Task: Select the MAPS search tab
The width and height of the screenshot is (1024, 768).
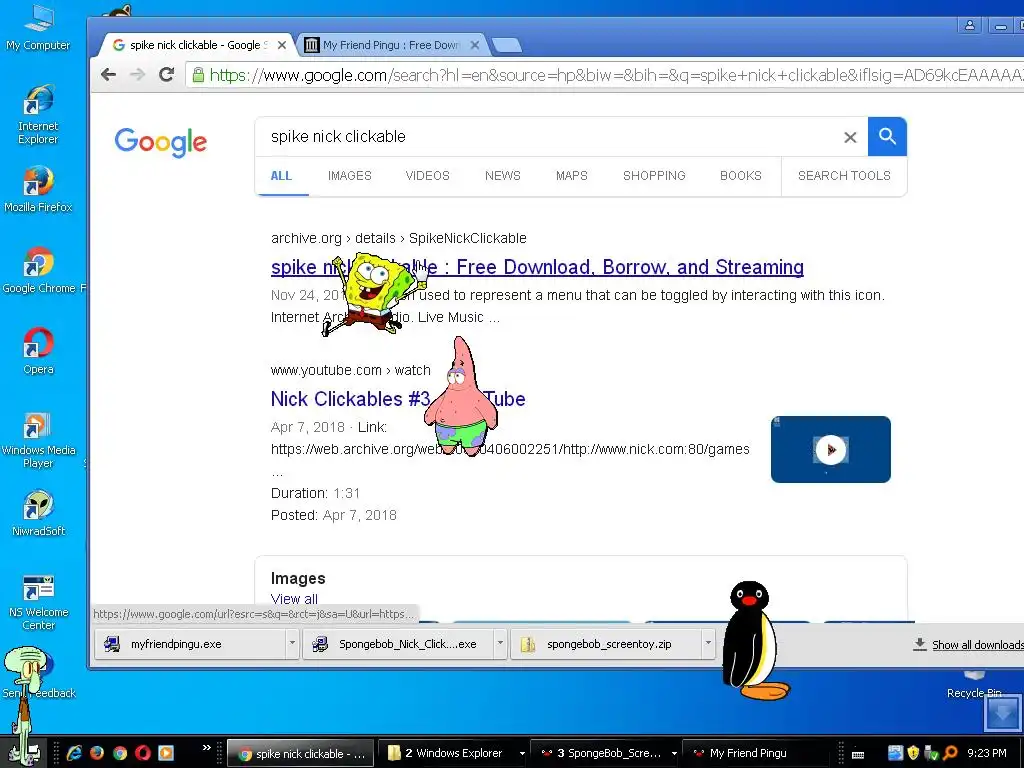Action: click(x=571, y=176)
